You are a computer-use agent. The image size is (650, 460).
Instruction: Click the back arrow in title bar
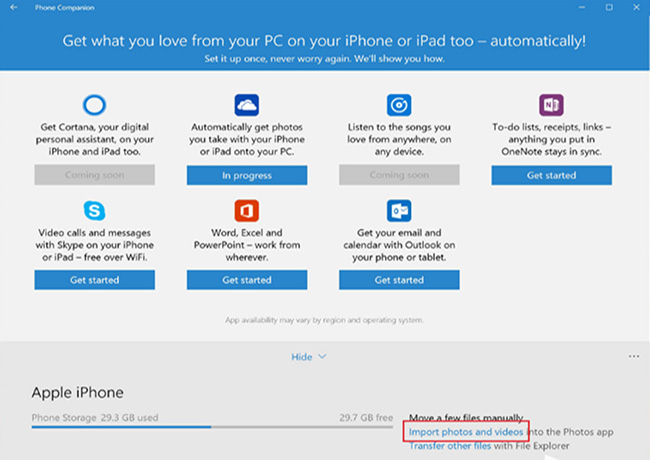[14, 7]
